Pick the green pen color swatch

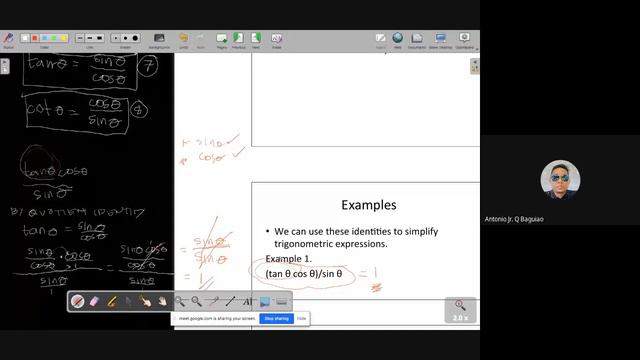(54, 38)
